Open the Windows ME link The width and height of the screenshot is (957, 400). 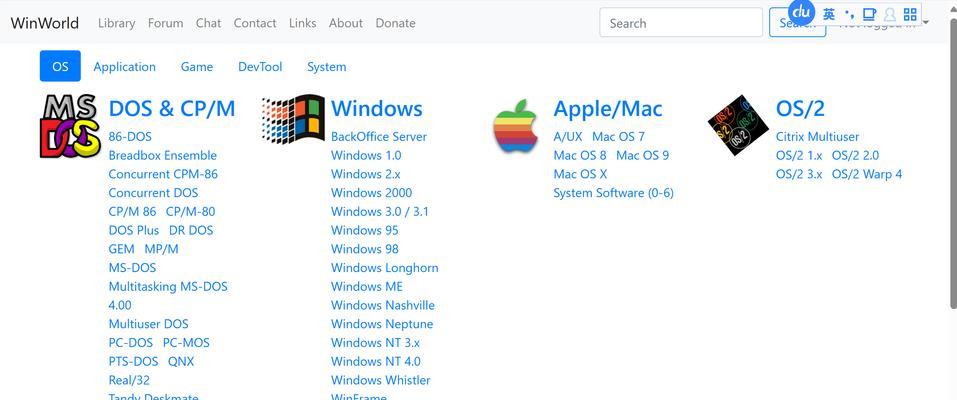[367, 287]
